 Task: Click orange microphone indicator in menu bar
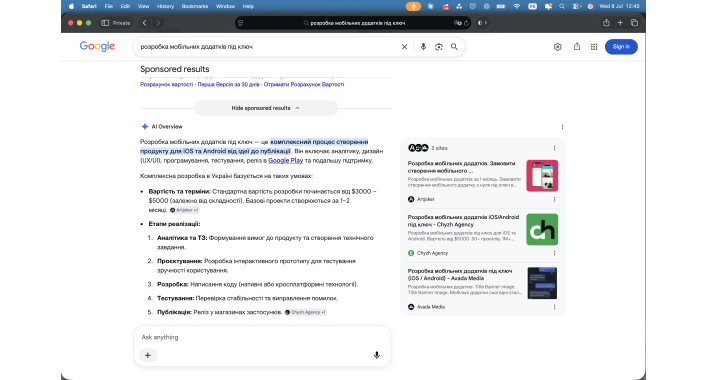(413, 6)
